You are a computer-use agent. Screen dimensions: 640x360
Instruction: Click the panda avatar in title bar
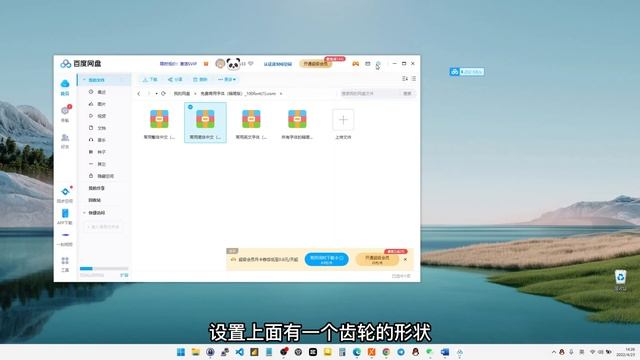[233, 64]
